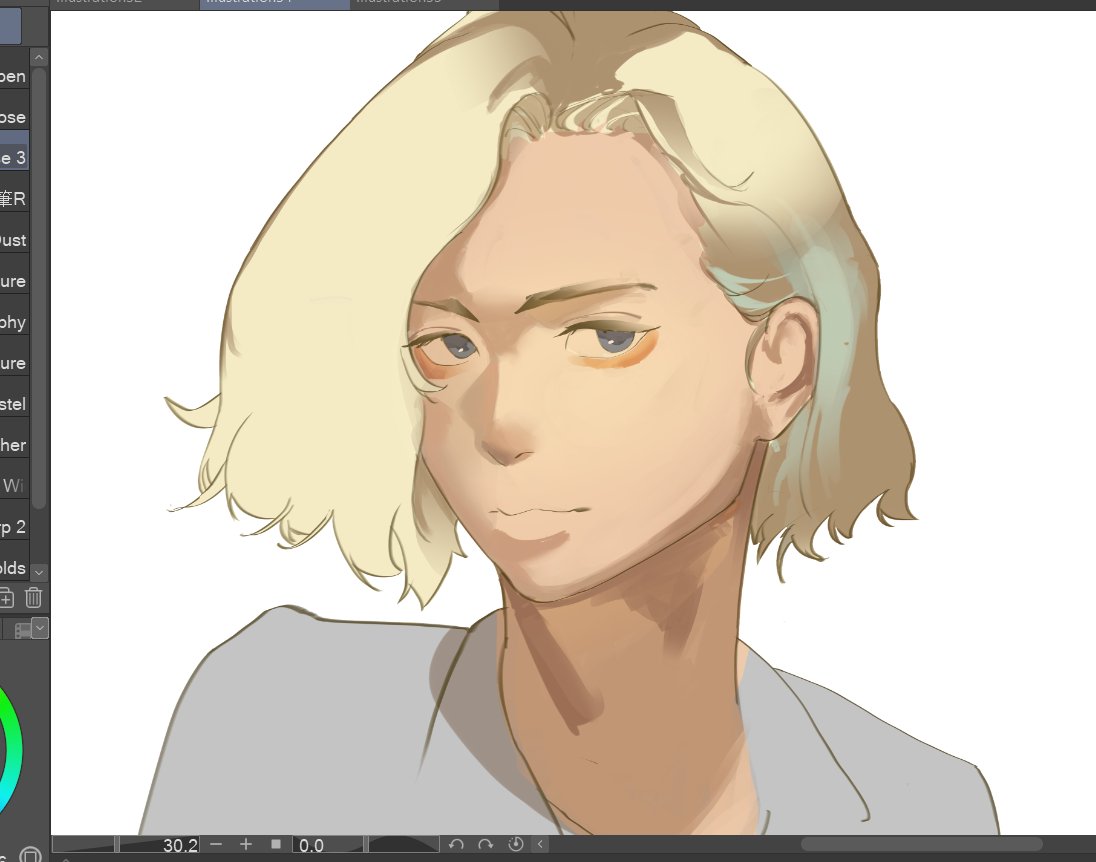Click the canvas horizontal scrollbar
The image size is (1096, 862).
coord(921,845)
